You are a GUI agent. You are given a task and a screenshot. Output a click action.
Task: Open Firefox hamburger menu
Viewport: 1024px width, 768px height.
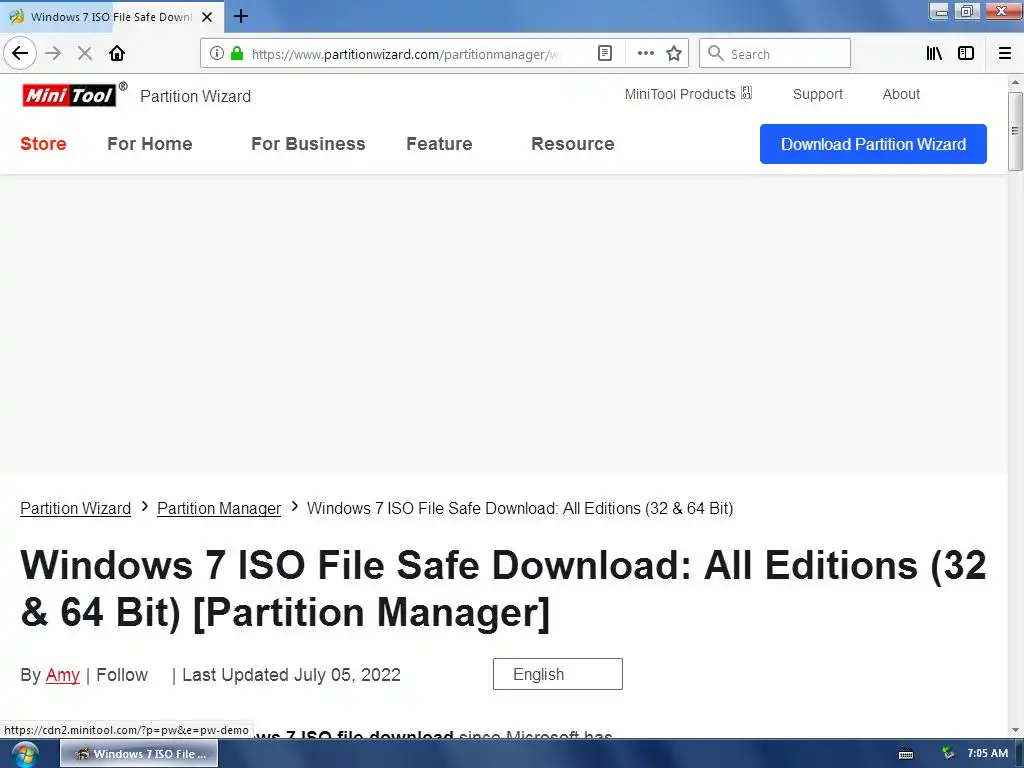click(1005, 53)
